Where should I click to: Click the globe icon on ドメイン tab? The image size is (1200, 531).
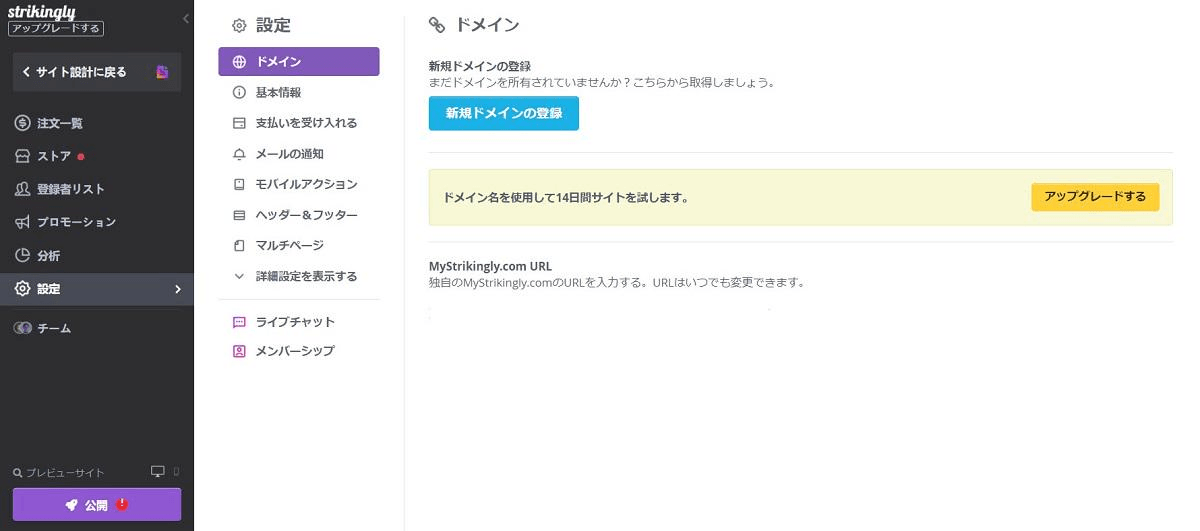(239, 62)
